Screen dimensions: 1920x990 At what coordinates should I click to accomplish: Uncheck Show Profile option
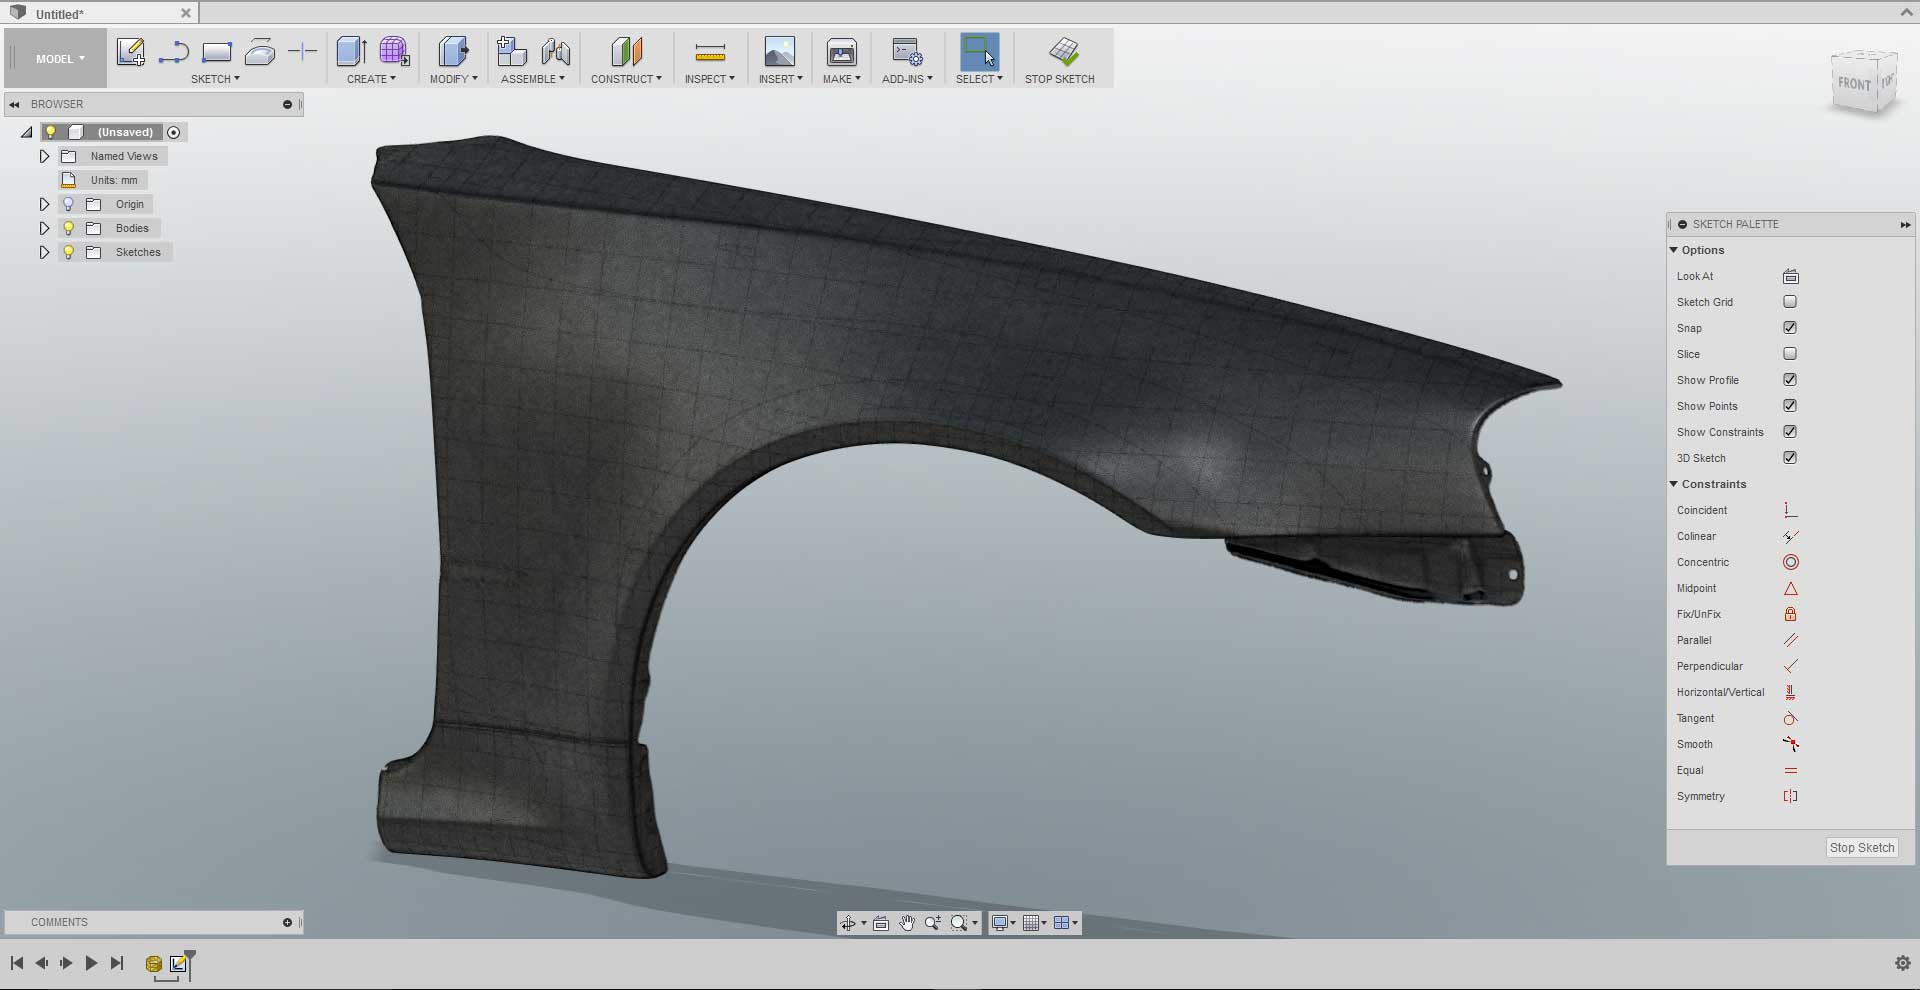[1790, 380]
